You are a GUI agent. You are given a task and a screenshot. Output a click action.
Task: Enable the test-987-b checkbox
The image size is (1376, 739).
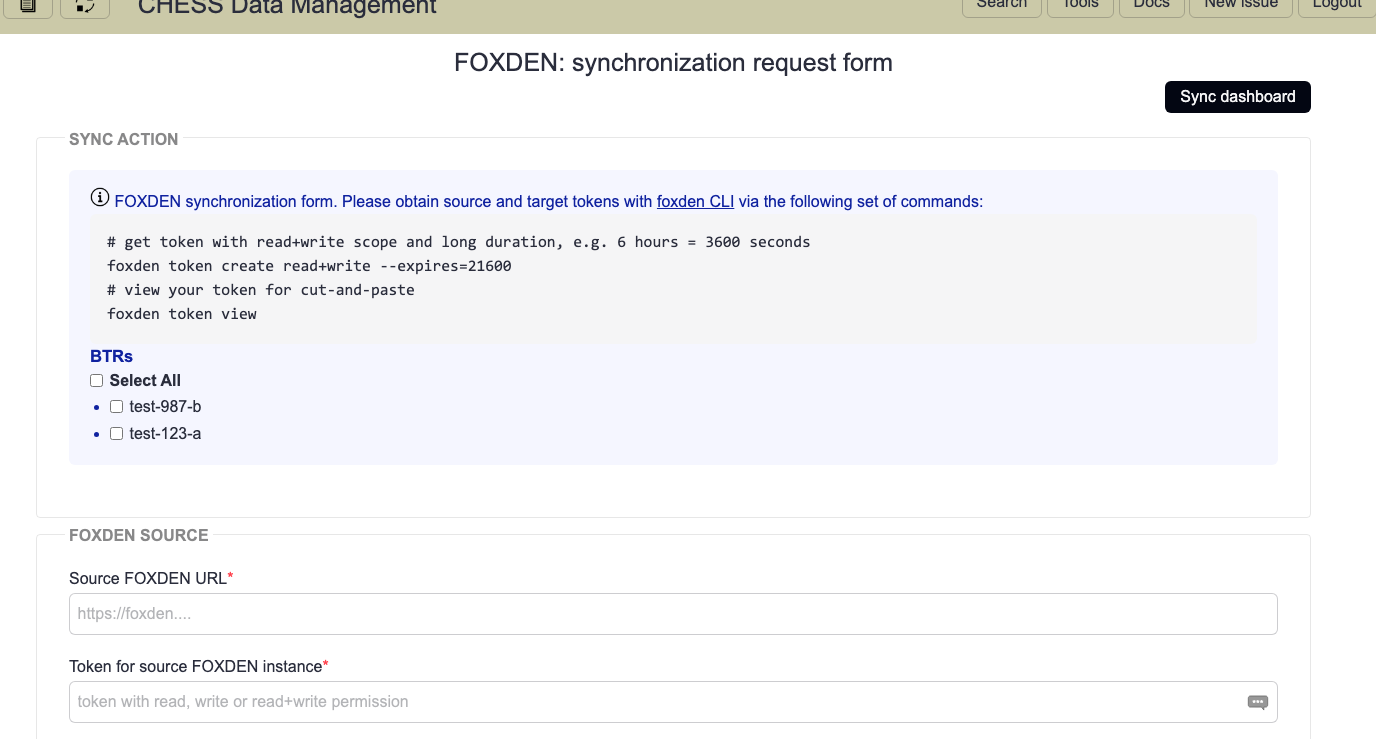click(116, 407)
